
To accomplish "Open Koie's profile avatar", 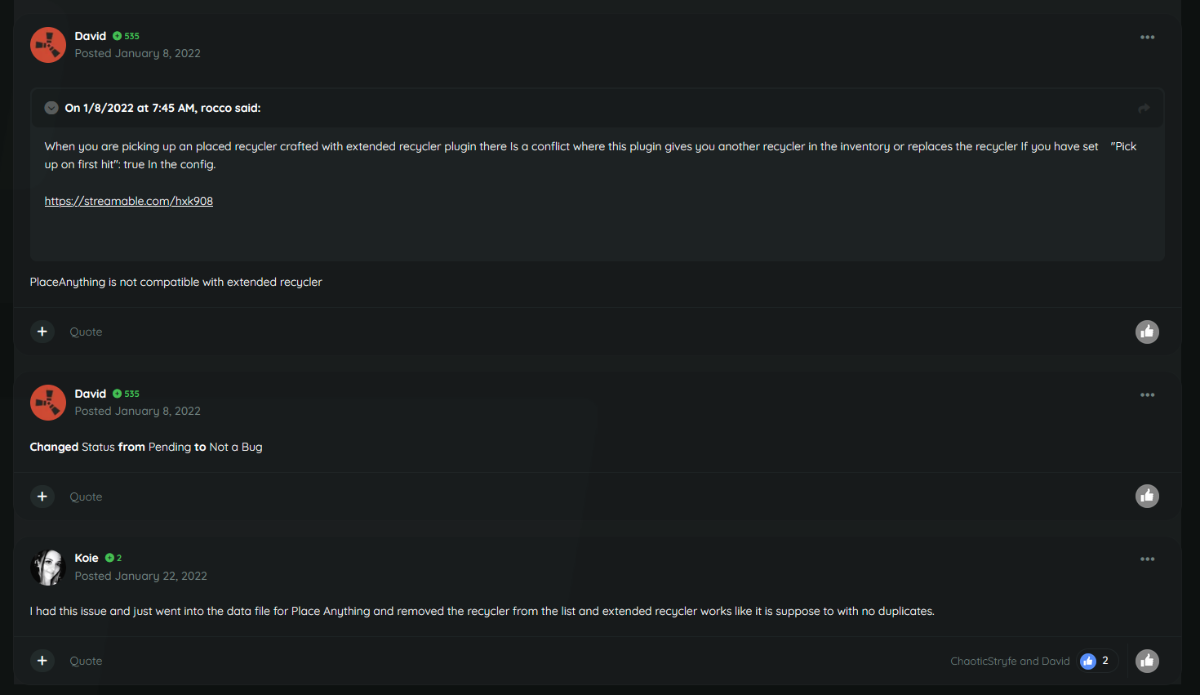I will pos(48,567).
